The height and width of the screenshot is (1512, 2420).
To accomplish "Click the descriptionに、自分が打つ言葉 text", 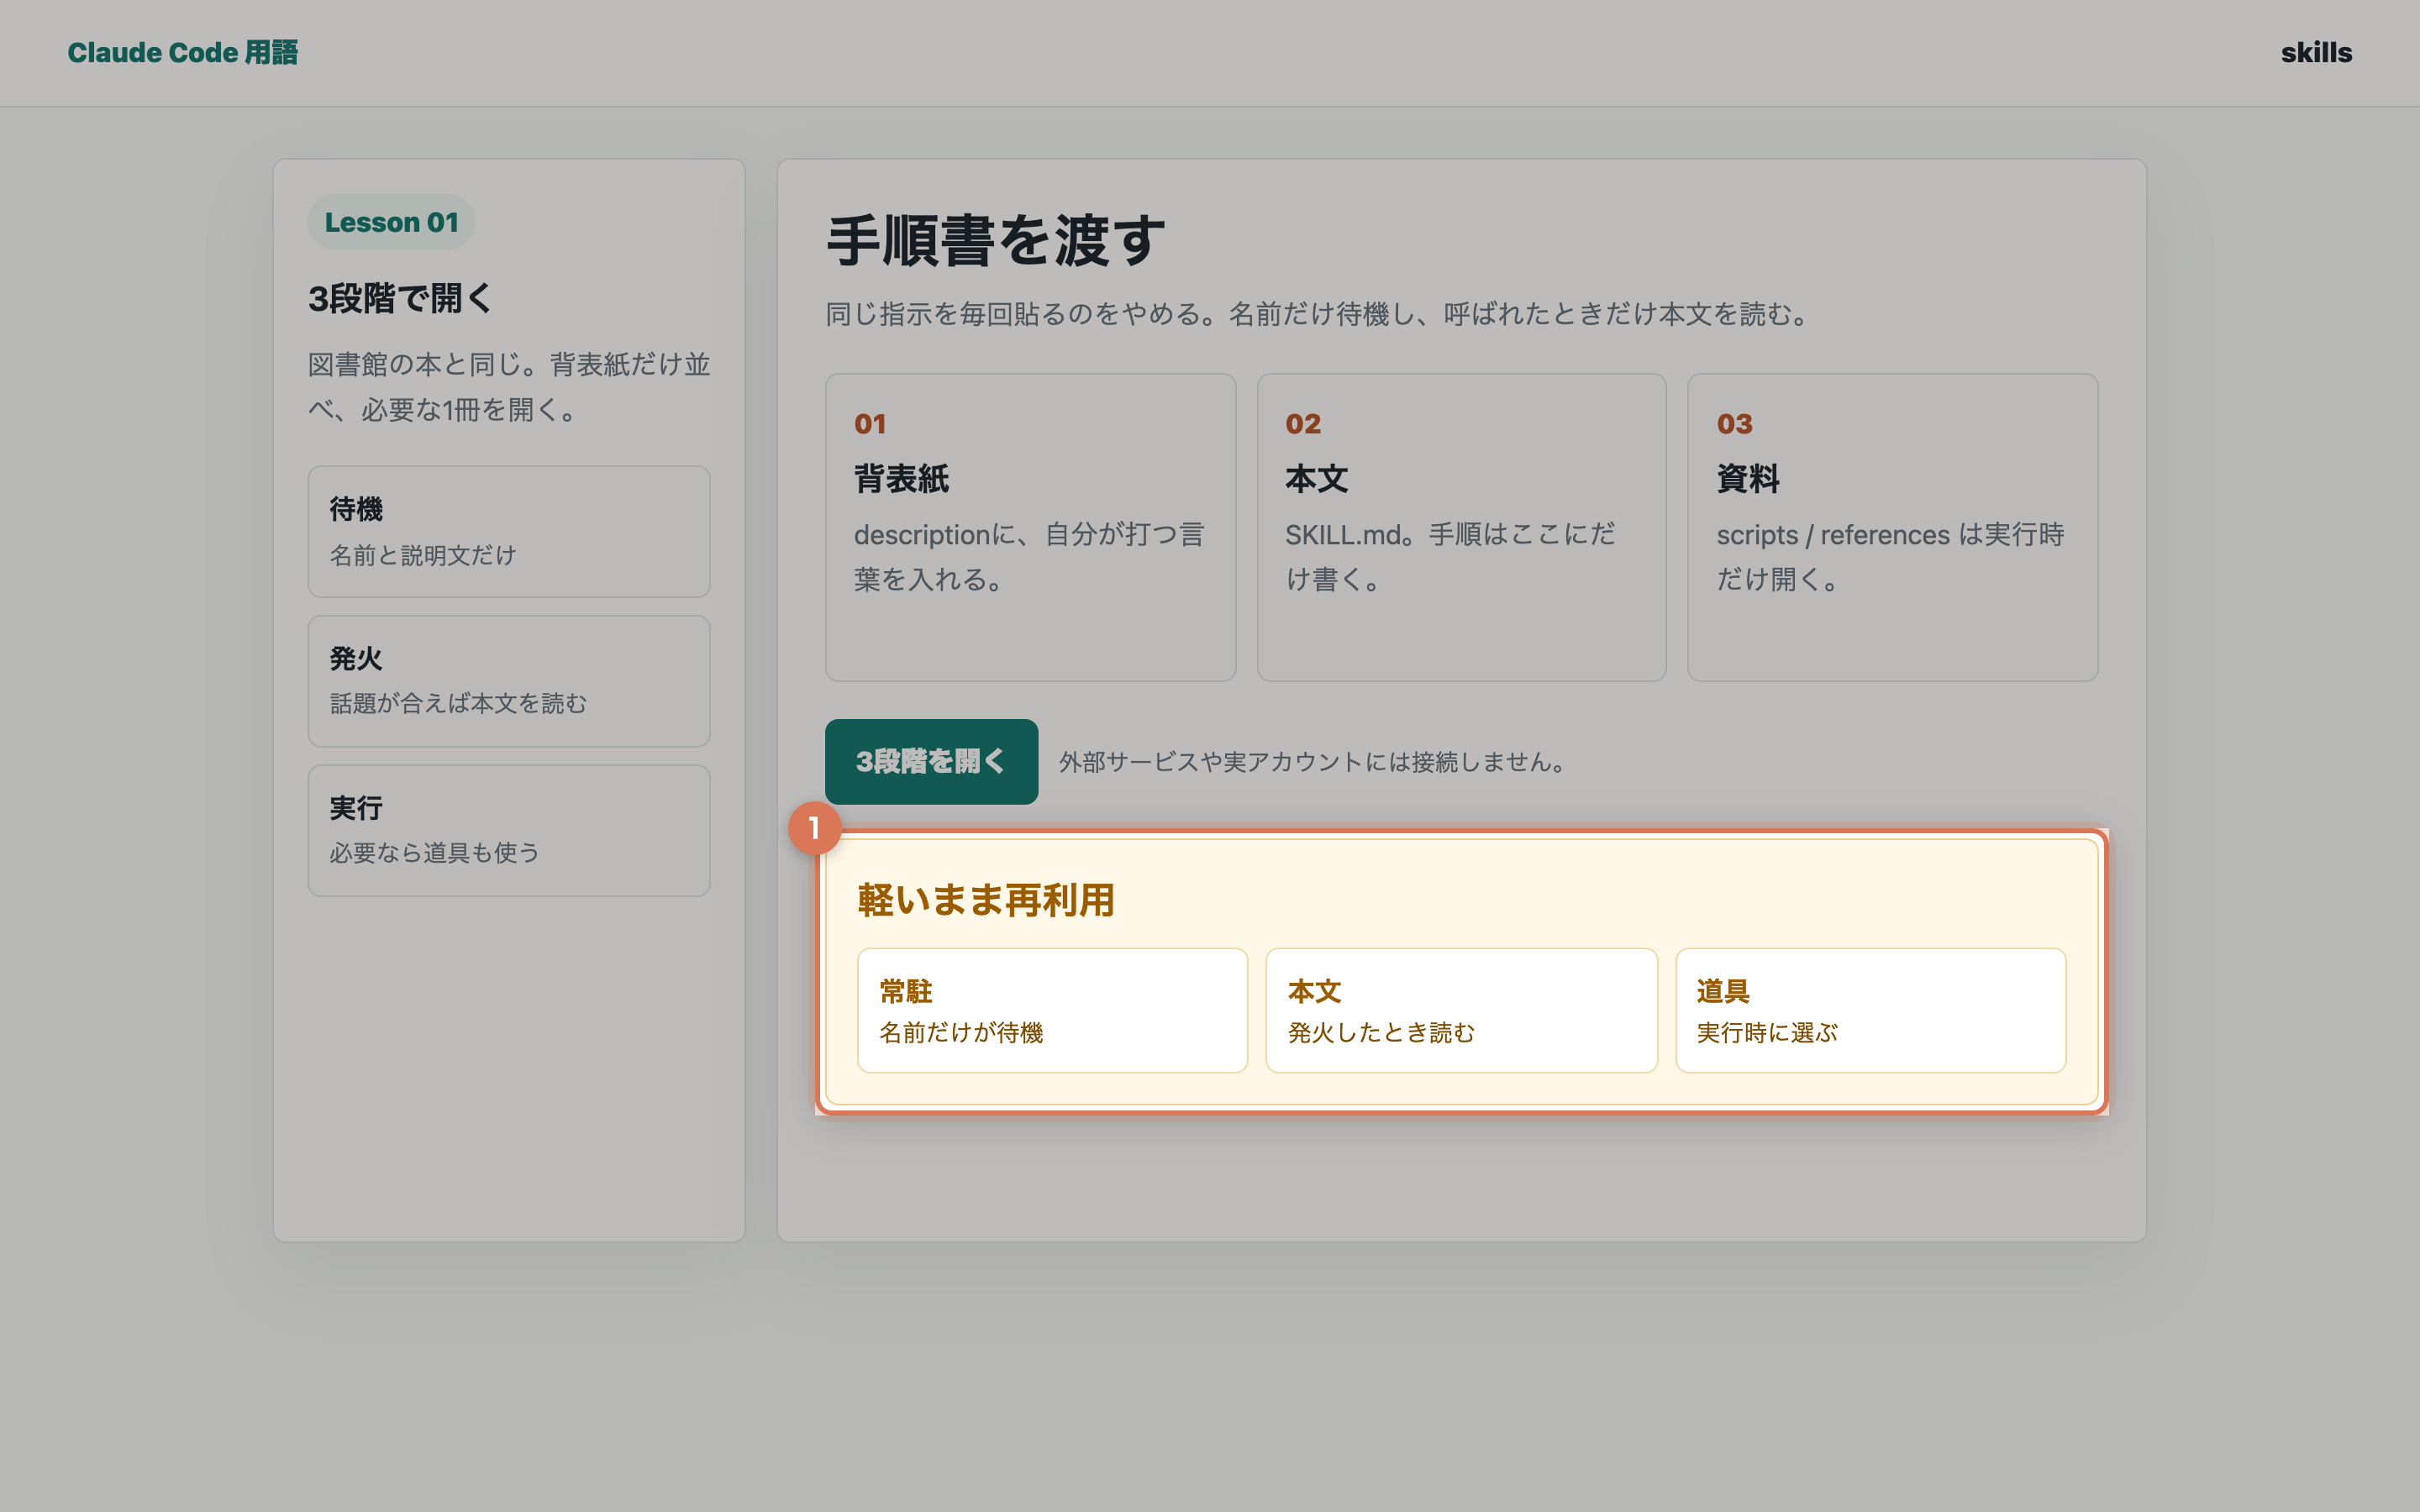I will [1029, 557].
